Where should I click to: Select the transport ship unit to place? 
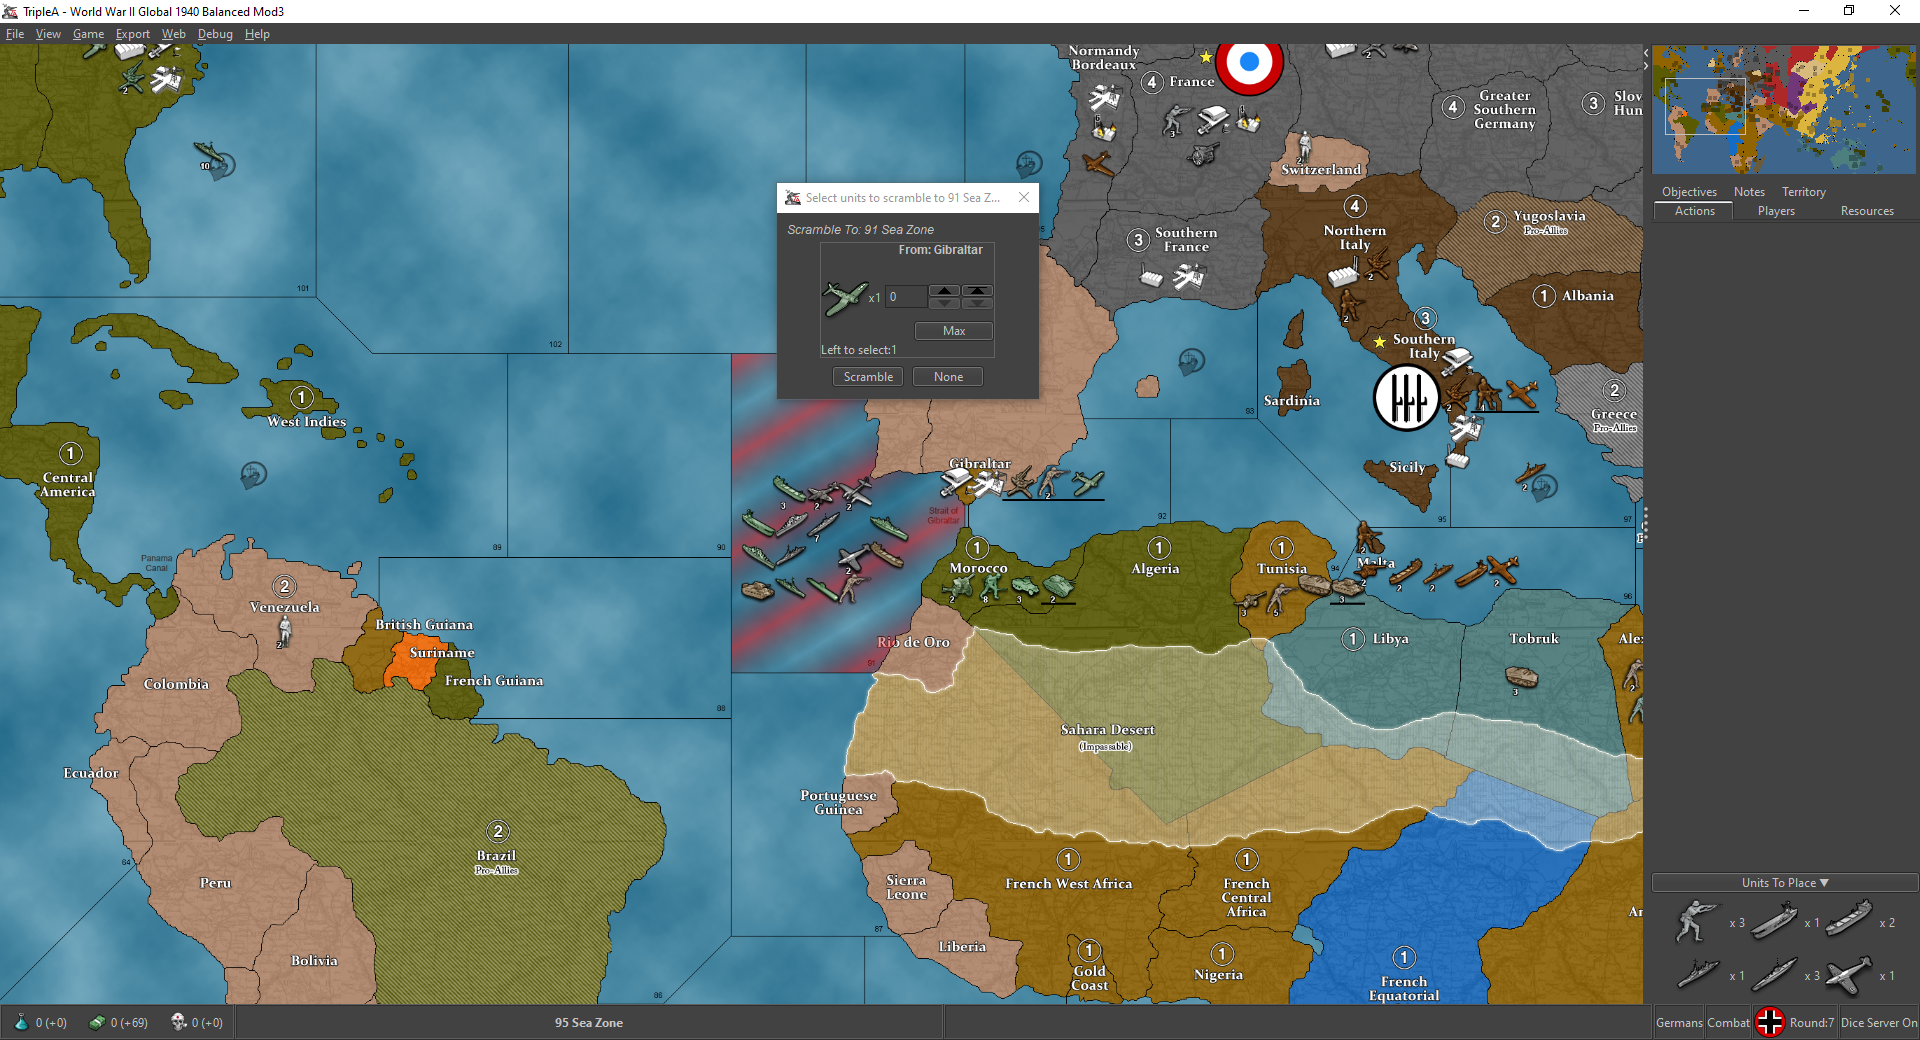click(x=1848, y=920)
